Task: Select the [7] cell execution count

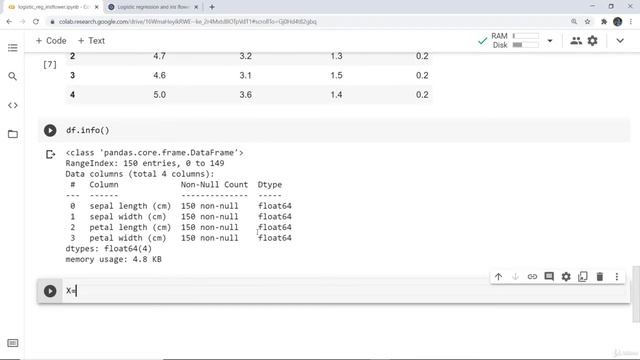Action: [50, 64]
